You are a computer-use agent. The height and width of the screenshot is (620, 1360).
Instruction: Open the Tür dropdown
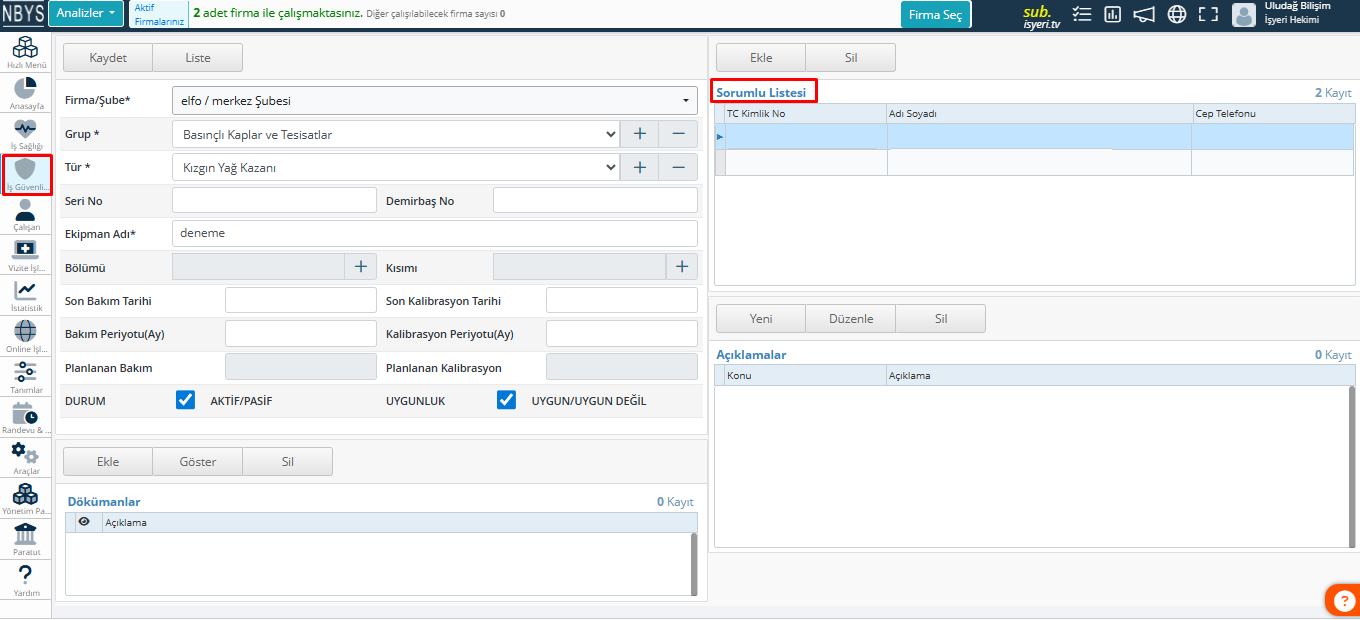pyautogui.click(x=396, y=168)
